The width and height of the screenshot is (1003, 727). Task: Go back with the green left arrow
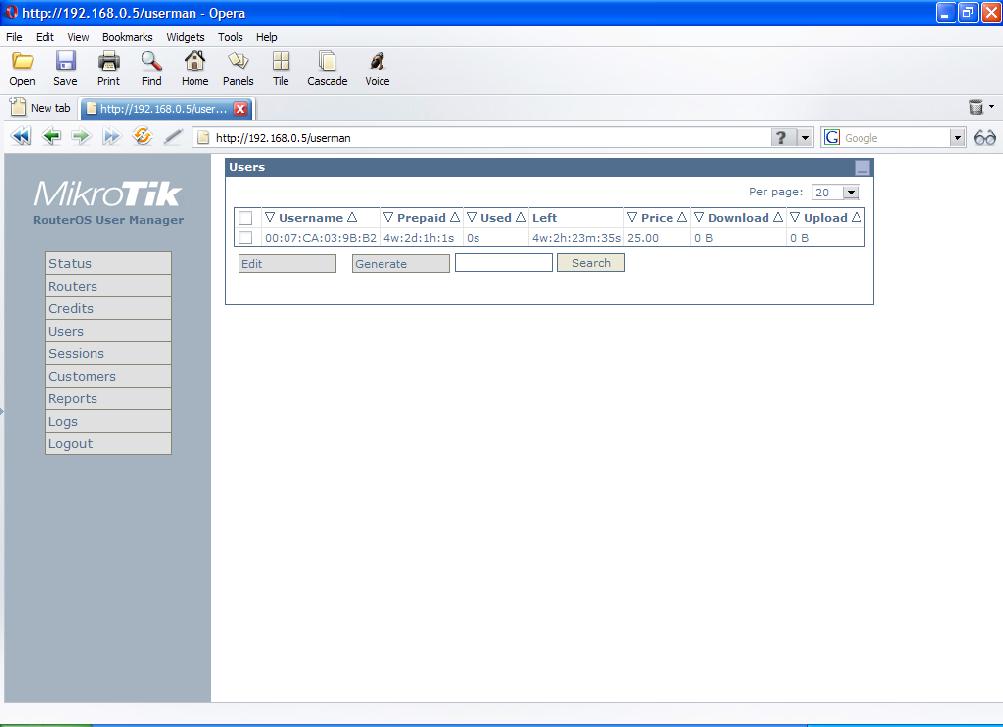coord(51,136)
